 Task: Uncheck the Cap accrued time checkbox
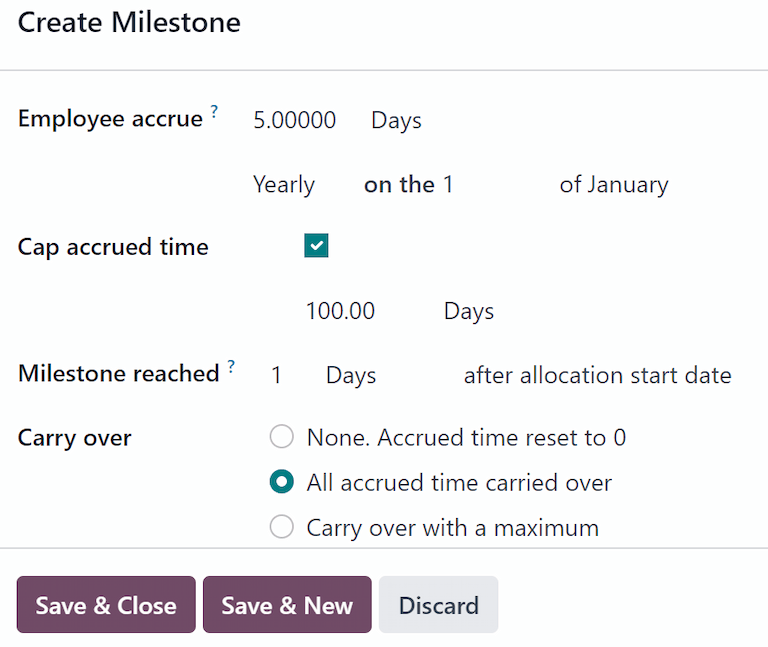click(316, 246)
